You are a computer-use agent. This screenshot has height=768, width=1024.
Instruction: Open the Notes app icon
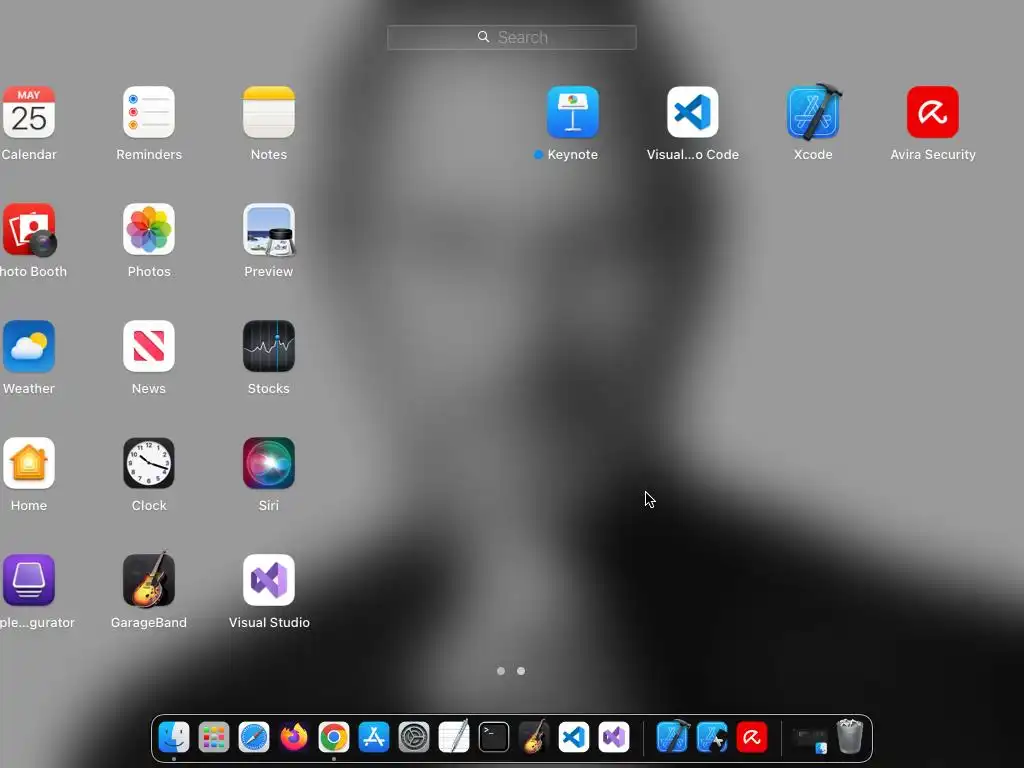click(x=269, y=112)
